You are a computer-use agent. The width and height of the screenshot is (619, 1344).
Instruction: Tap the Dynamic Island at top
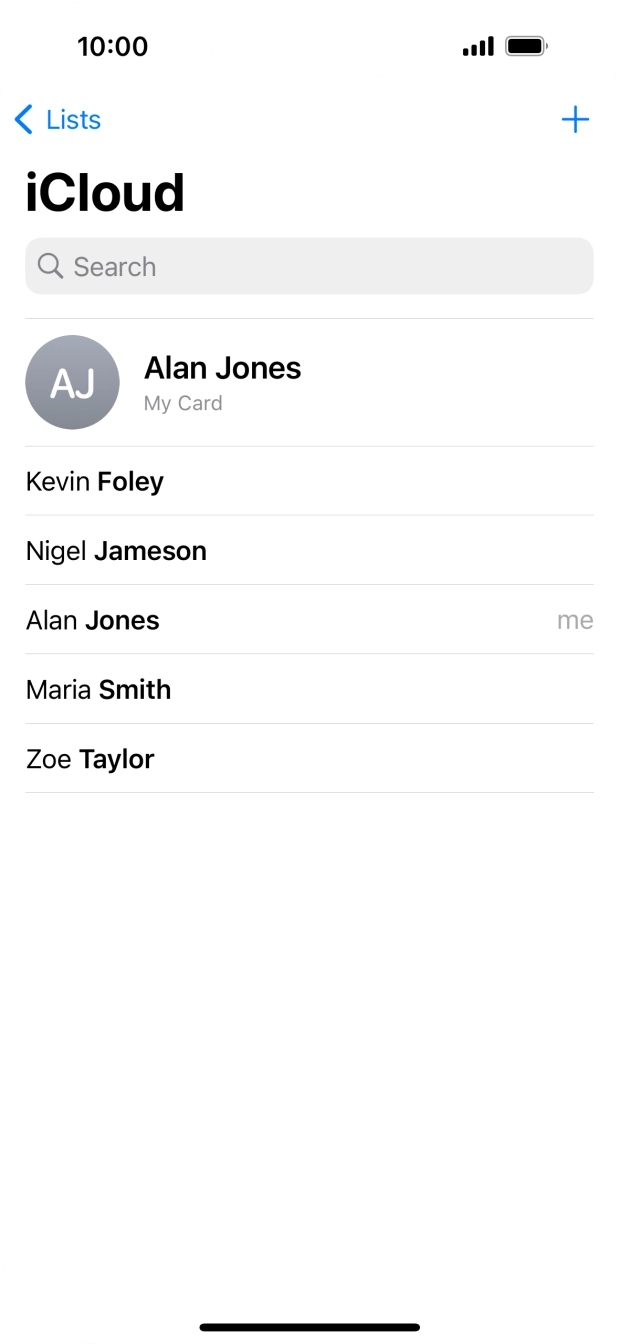pos(309,46)
